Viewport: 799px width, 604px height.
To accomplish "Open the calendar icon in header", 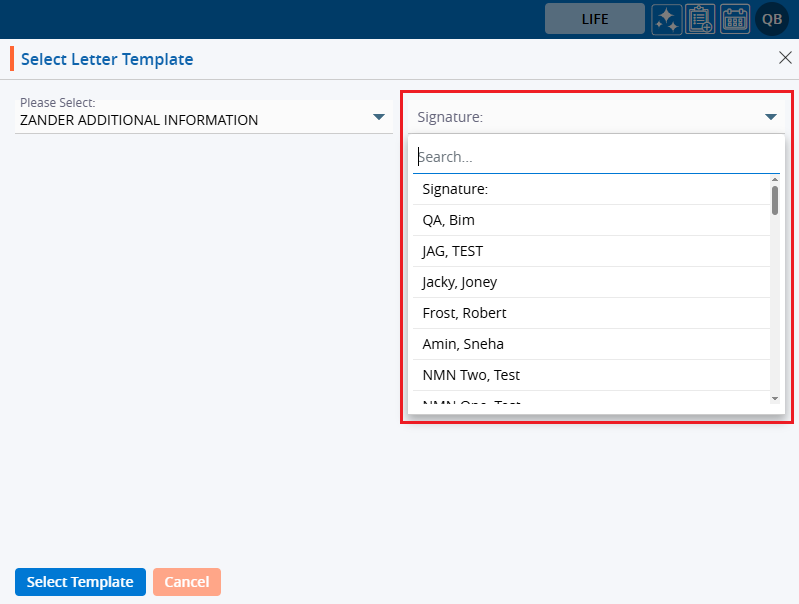I will 735,19.
